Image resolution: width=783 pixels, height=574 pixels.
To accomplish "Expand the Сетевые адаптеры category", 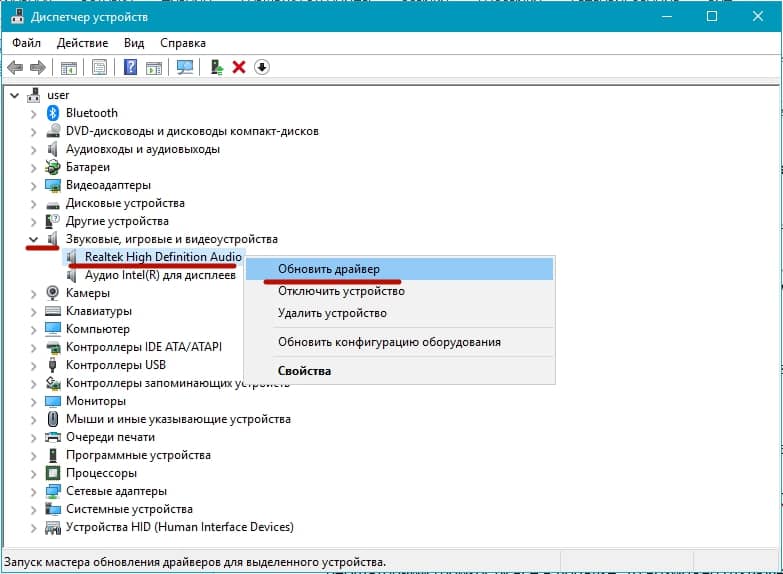I will click(x=33, y=492).
